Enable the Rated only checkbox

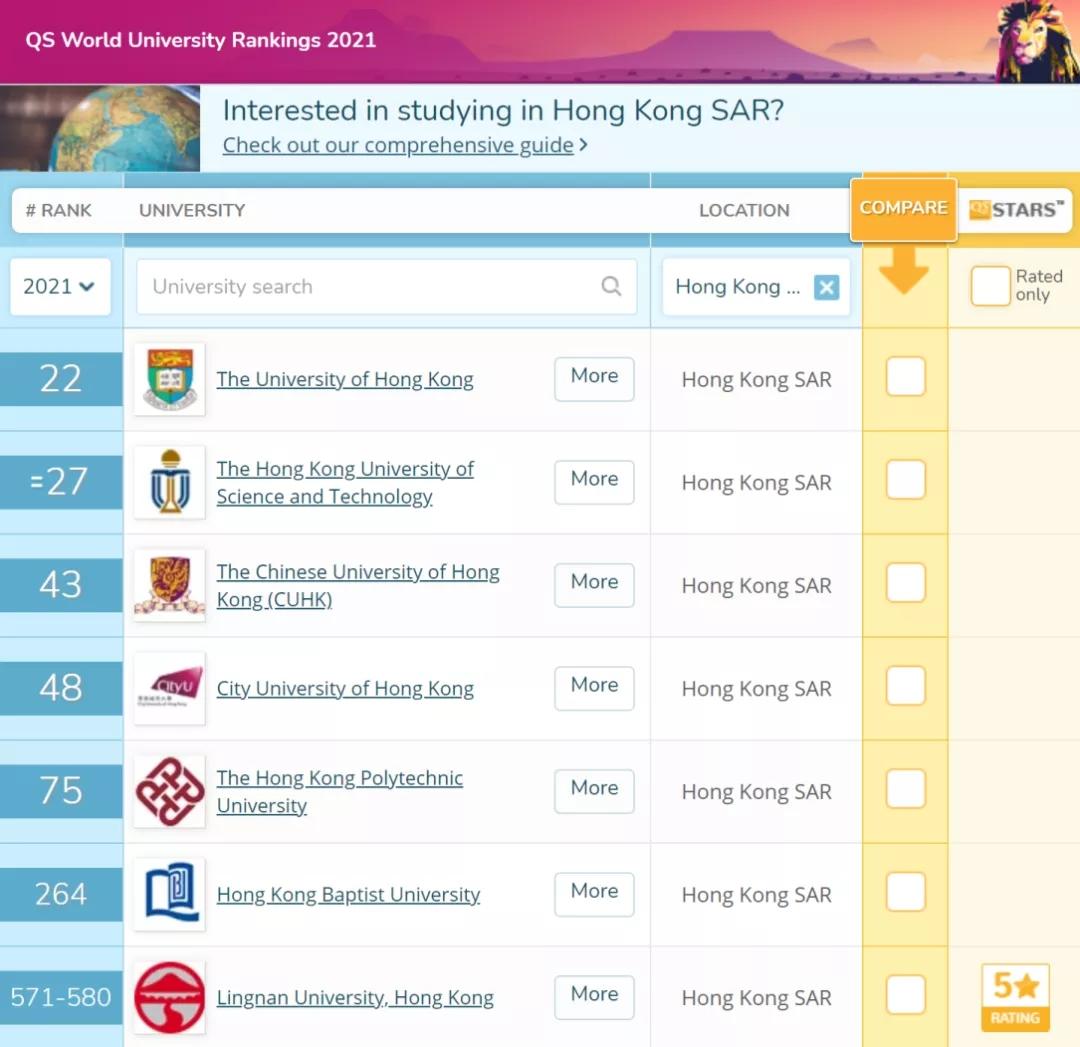click(990, 285)
